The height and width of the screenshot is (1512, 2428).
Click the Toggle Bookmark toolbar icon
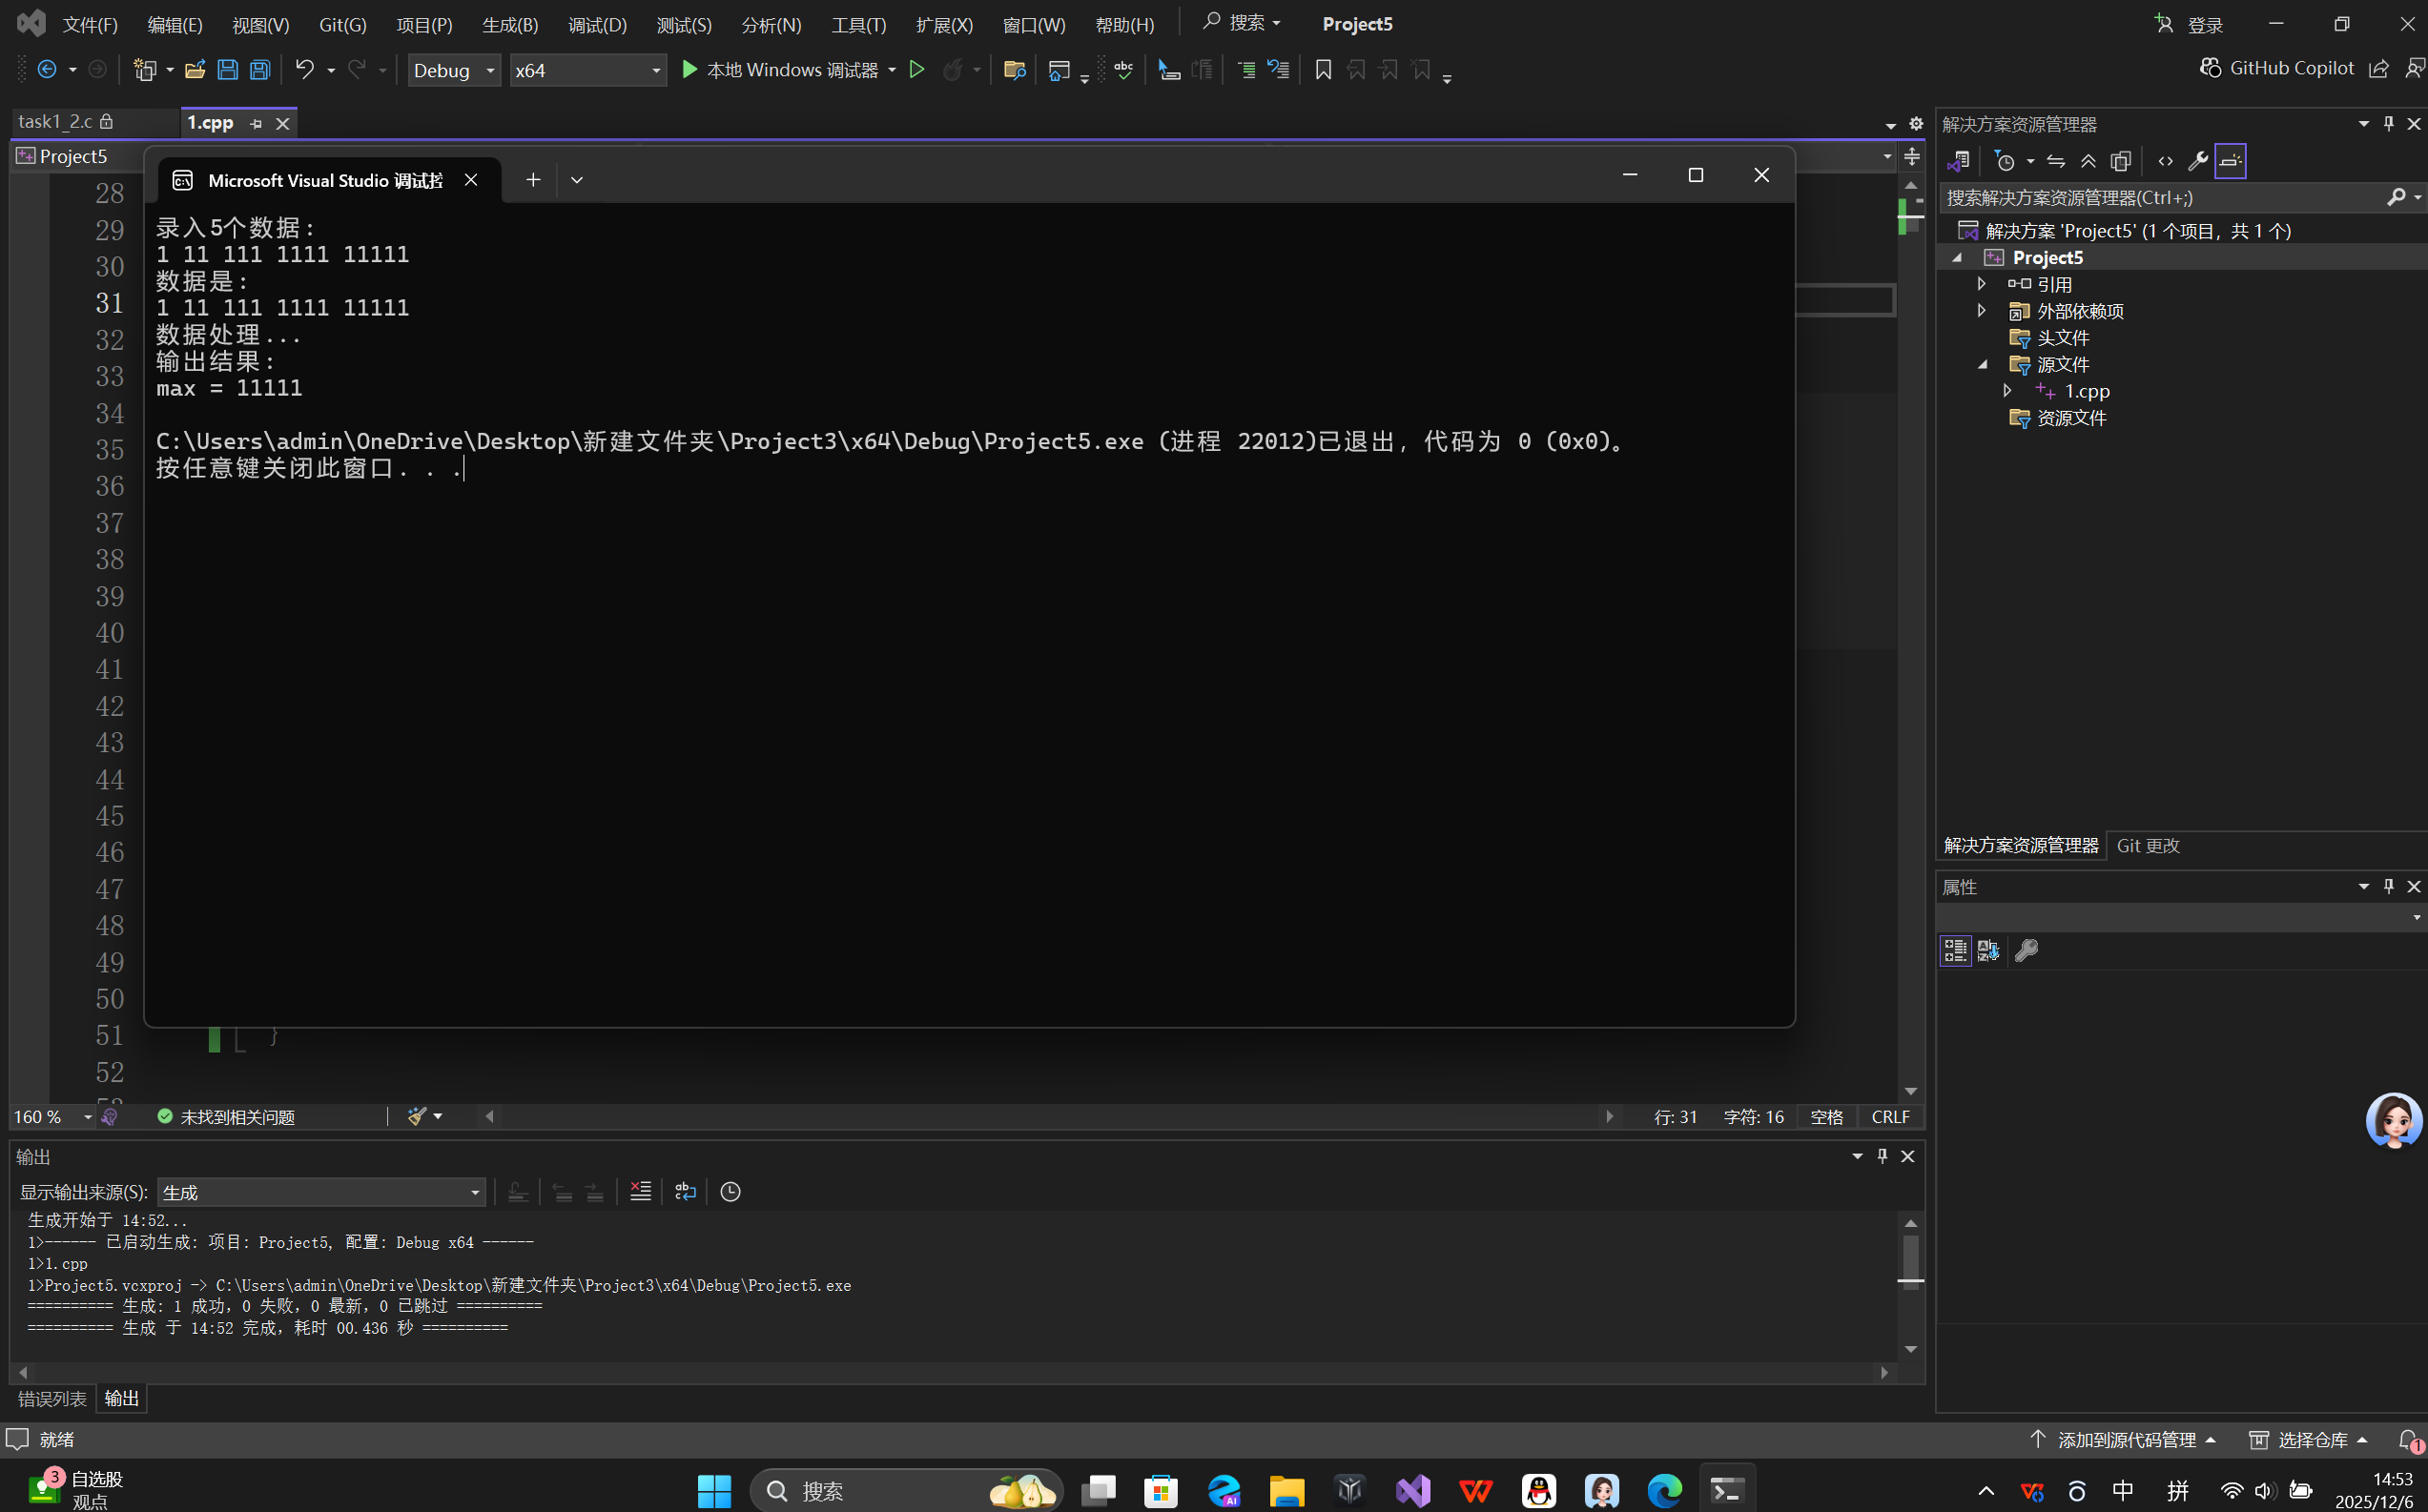click(x=1323, y=69)
